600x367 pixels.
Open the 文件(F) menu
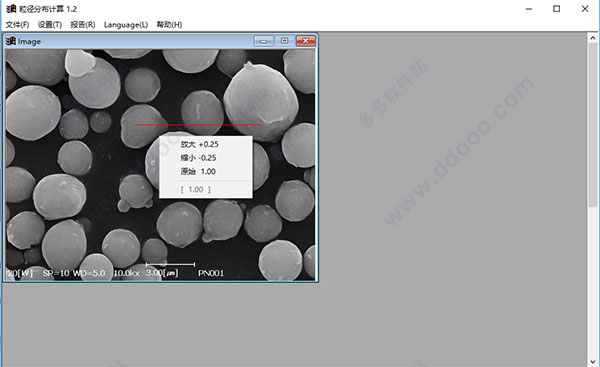pos(17,25)
